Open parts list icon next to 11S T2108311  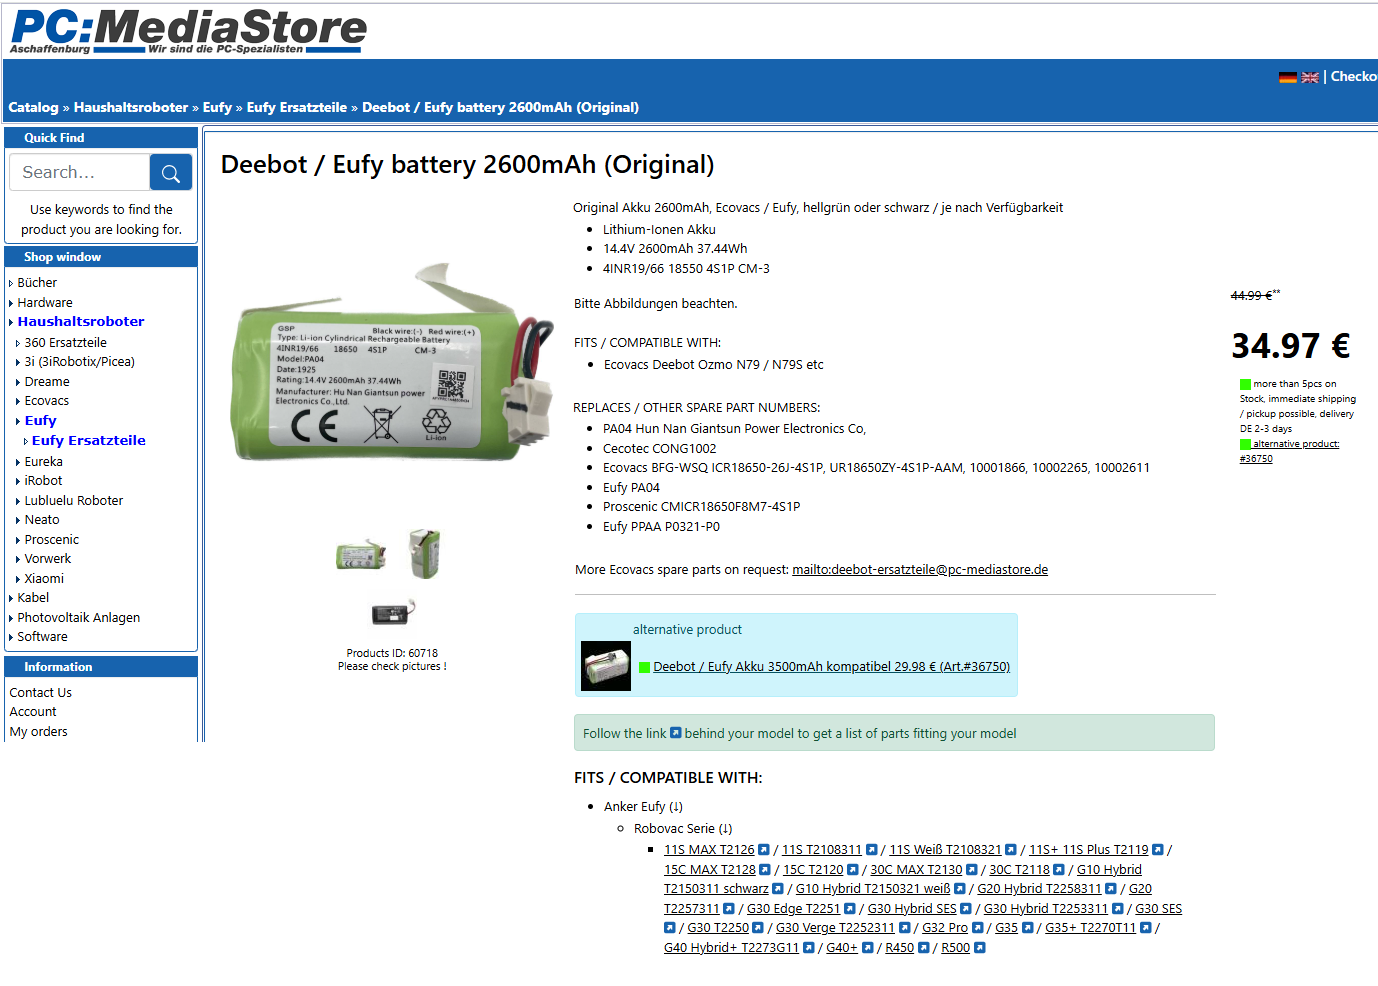coord(871,850)
